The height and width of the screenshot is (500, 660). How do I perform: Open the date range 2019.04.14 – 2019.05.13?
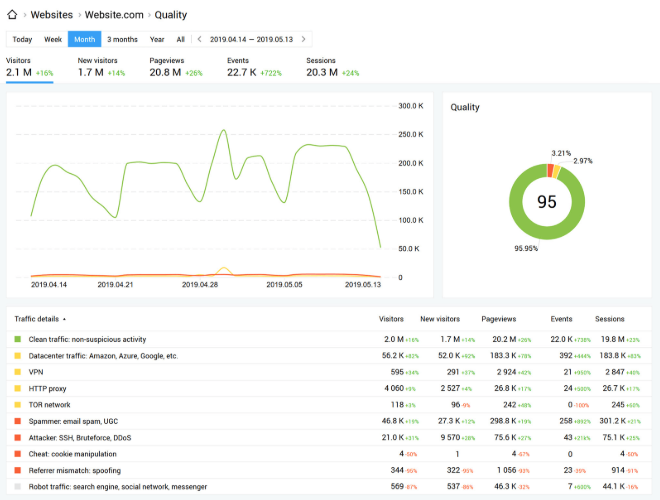[x=251, y=39]
